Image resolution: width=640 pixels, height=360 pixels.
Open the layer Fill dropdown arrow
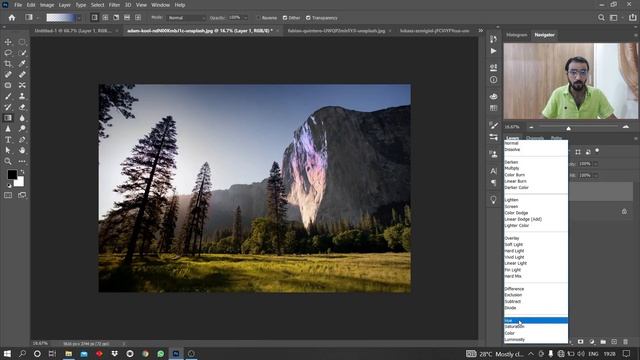(x=596, y=175)
